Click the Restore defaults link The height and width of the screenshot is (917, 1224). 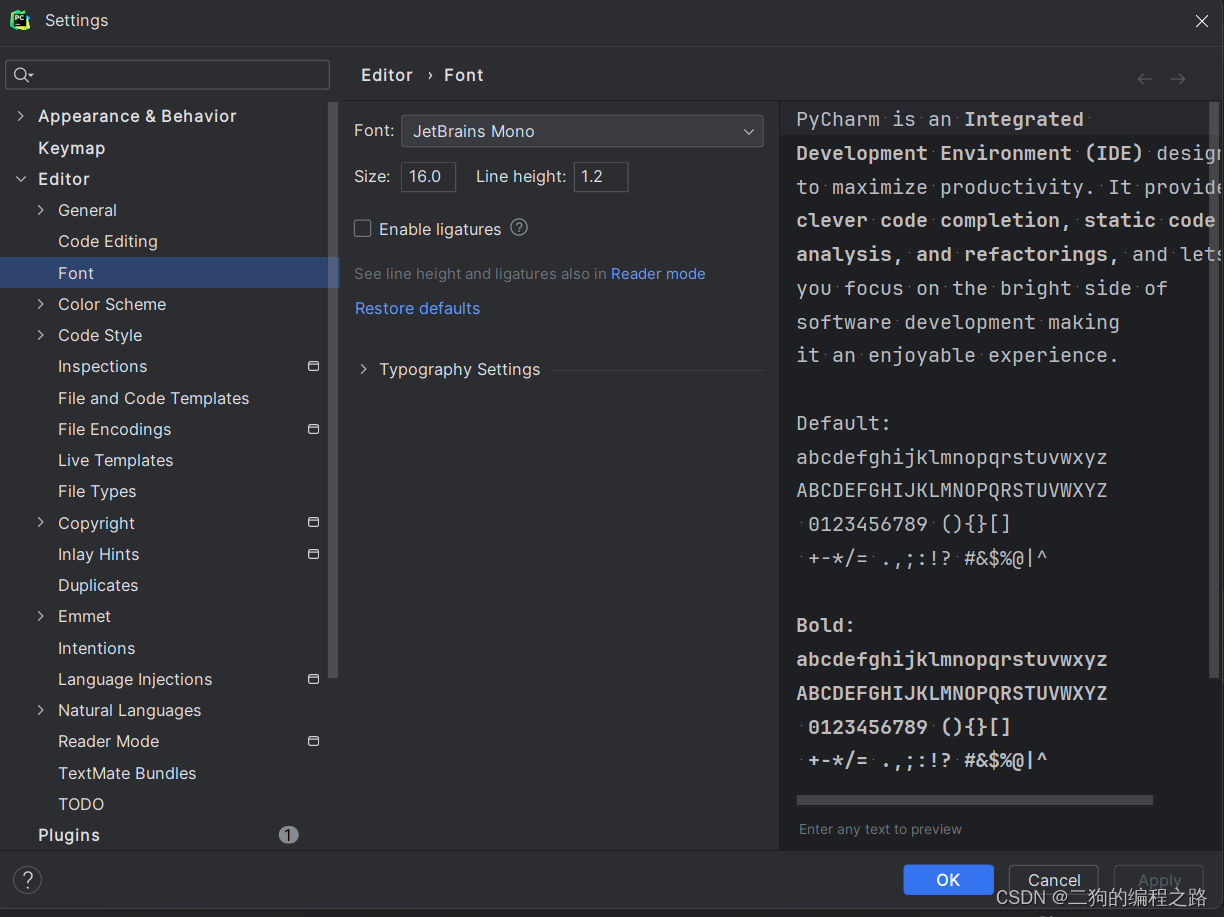pos(417,308)
